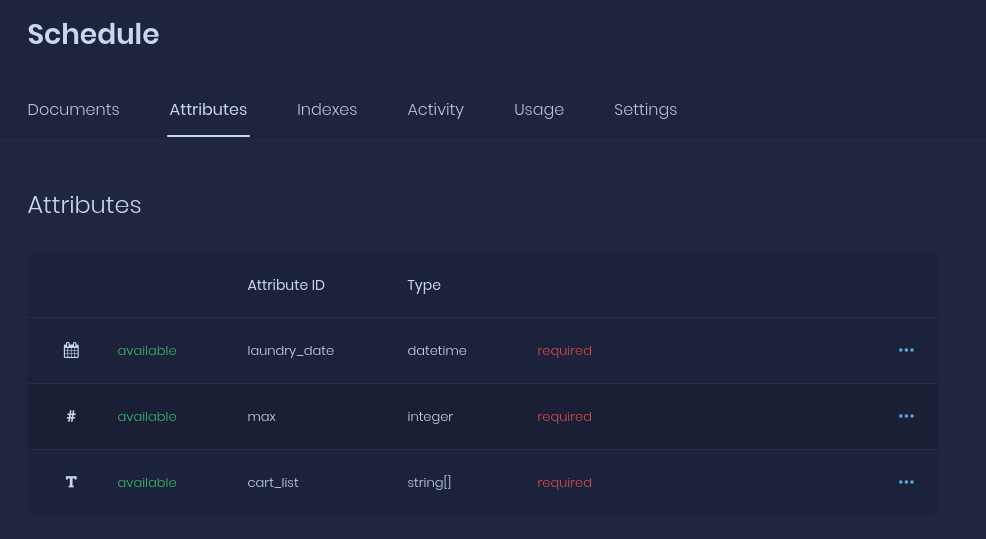Go to the Activity tab

click(x=436, y=109)
